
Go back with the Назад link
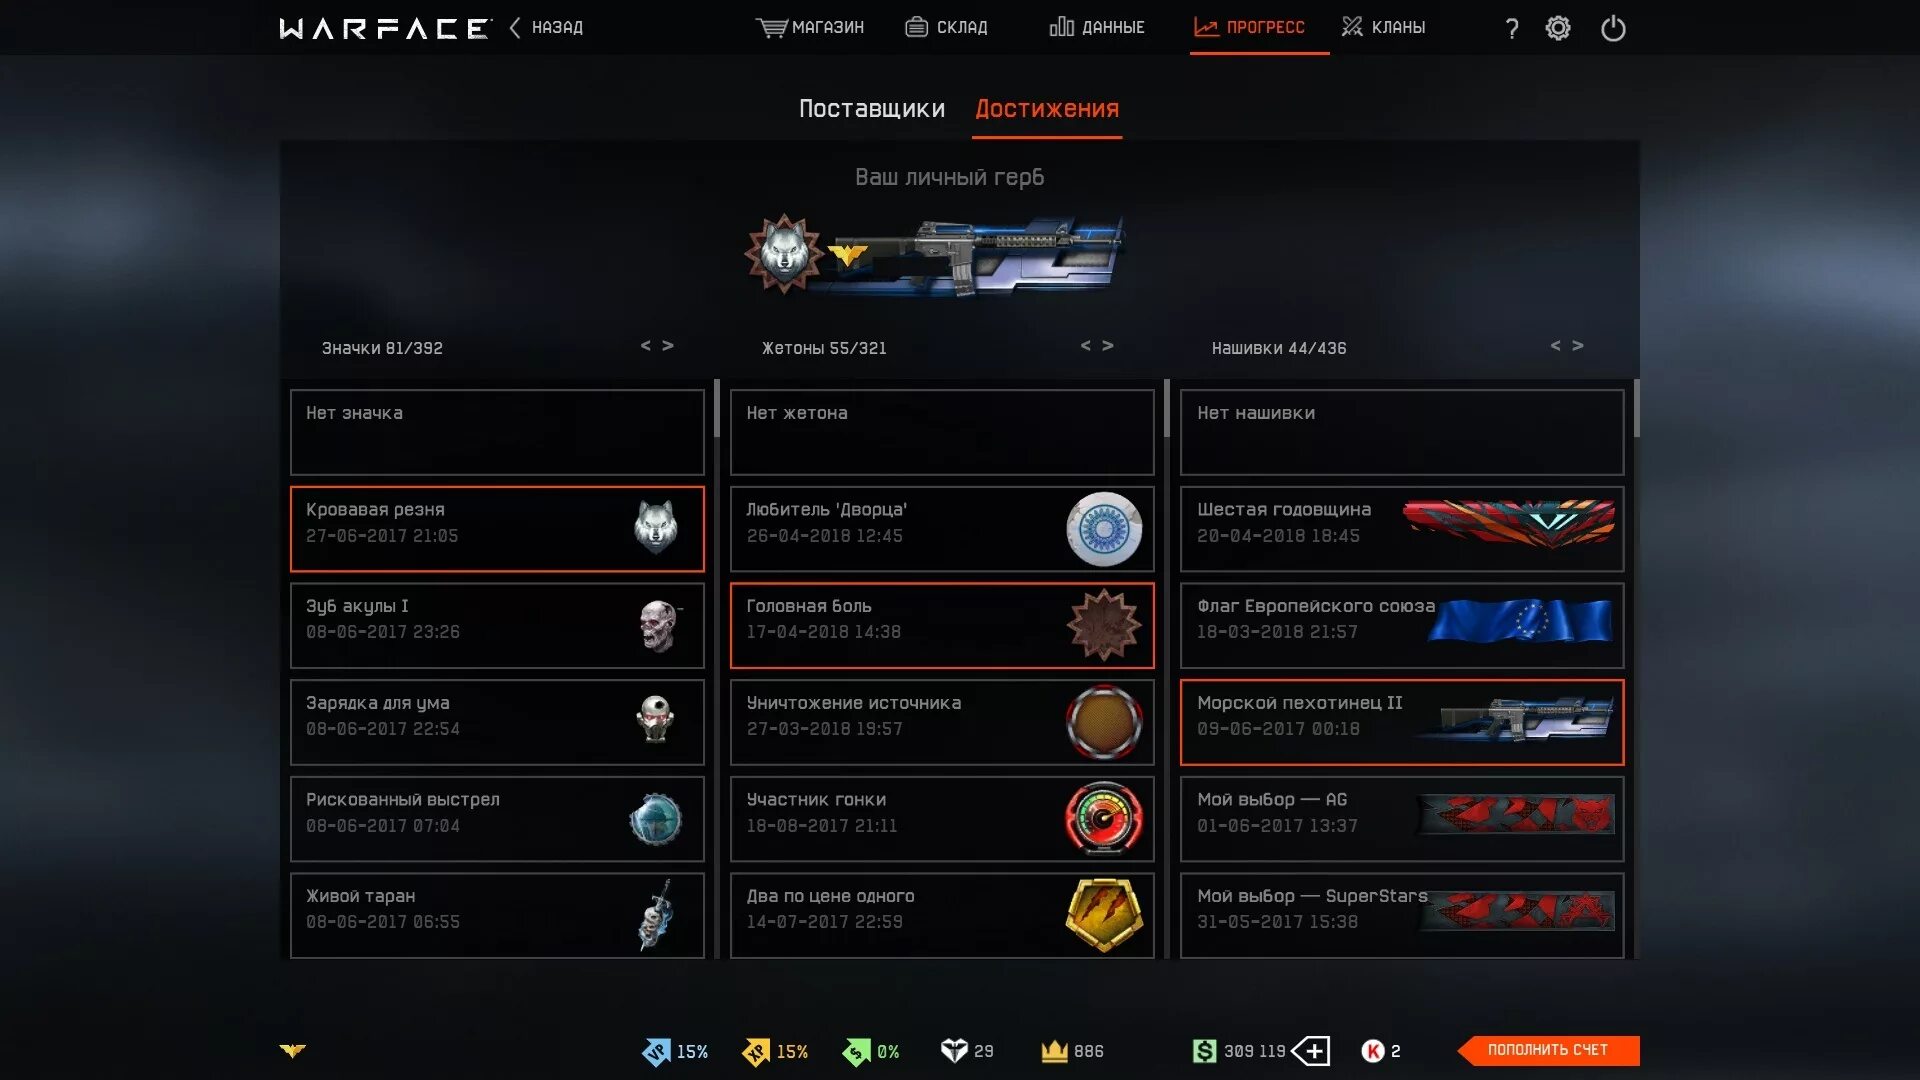546,27
